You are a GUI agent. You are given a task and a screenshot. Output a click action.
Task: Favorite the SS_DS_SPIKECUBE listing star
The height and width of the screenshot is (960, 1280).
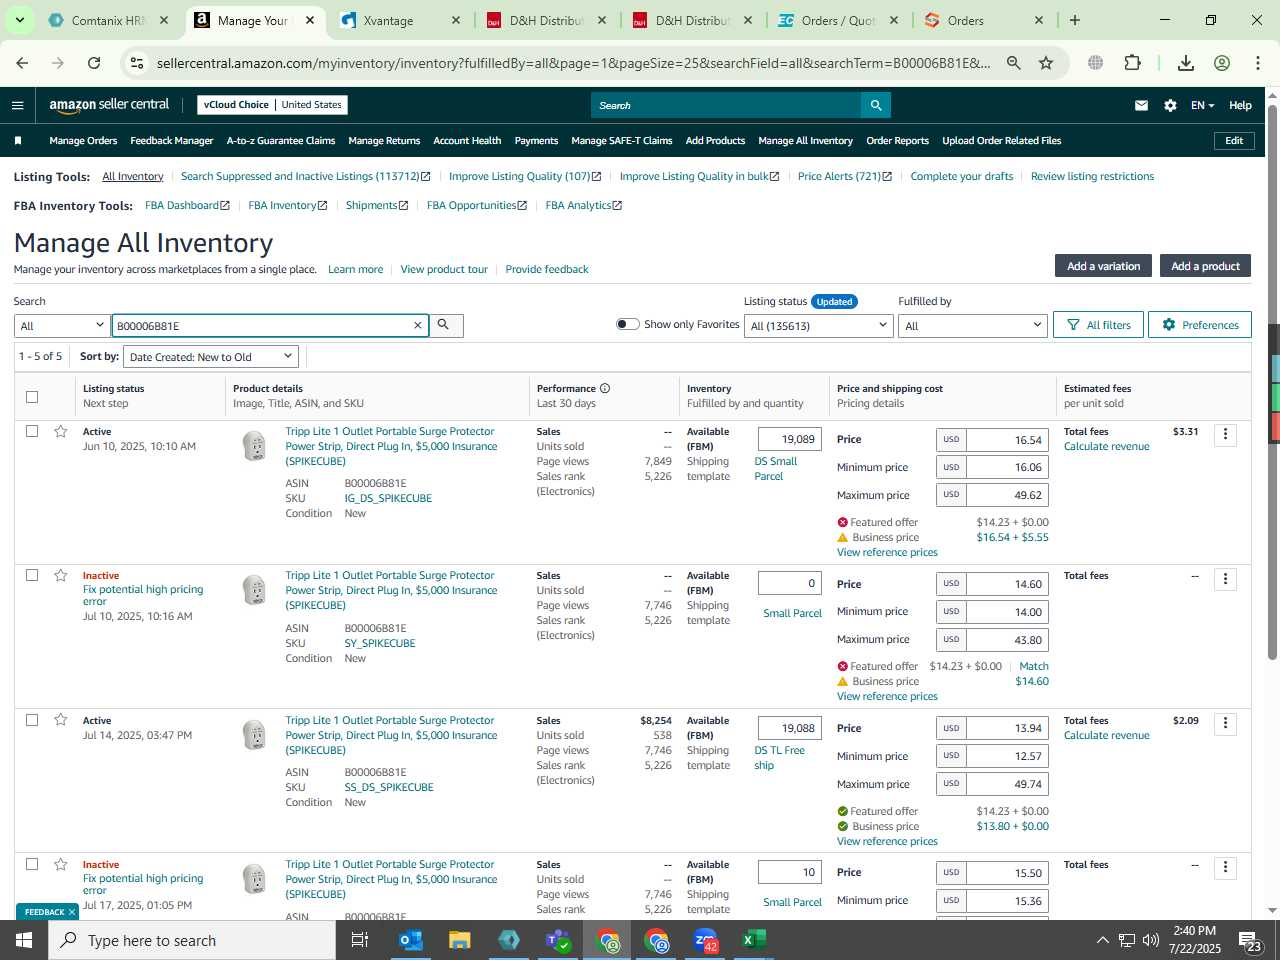(61, 720)
